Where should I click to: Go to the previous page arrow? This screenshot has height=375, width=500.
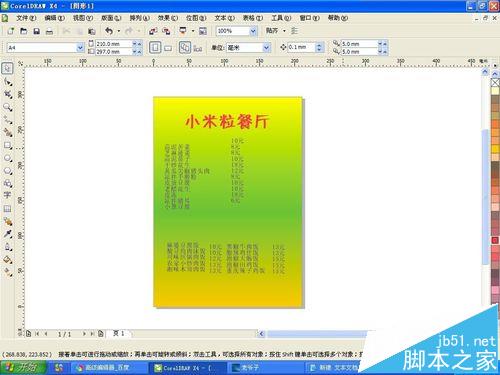46,333
